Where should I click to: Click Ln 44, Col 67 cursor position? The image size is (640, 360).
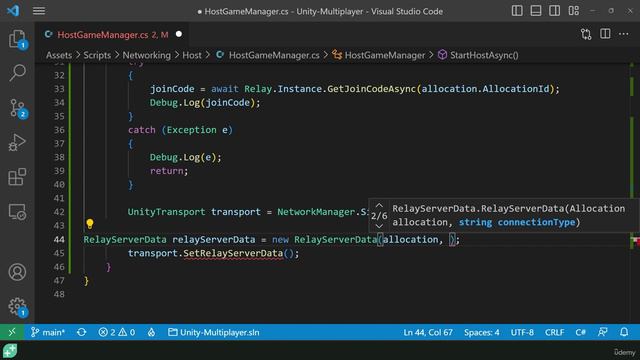click(x=428, y=332)
